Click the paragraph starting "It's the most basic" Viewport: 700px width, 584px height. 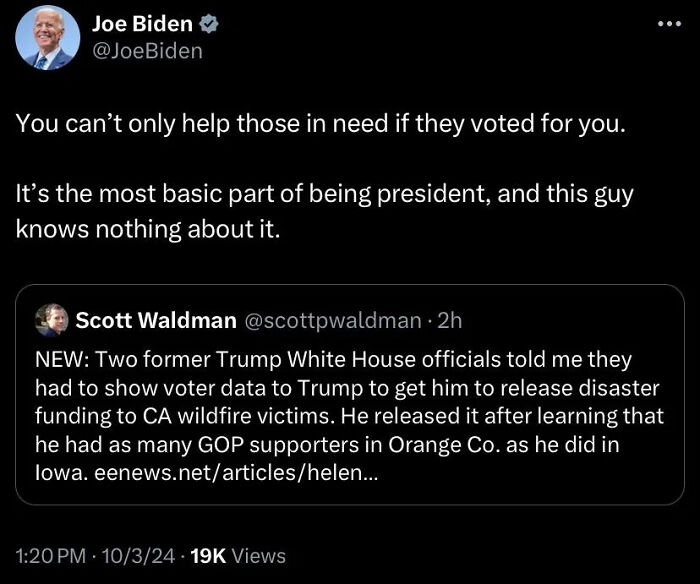click(x=324, y=211)
